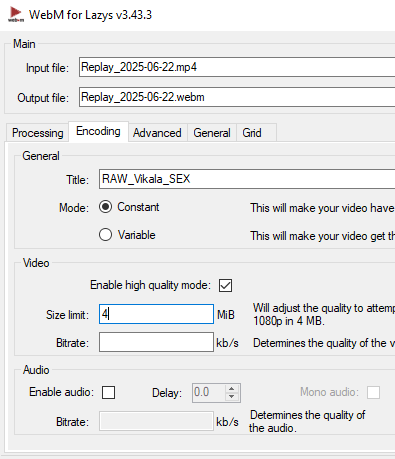The width and height of the screenshot is (395, 459).
Task: Check the Enable audio box
Action: tap(108, 392)
